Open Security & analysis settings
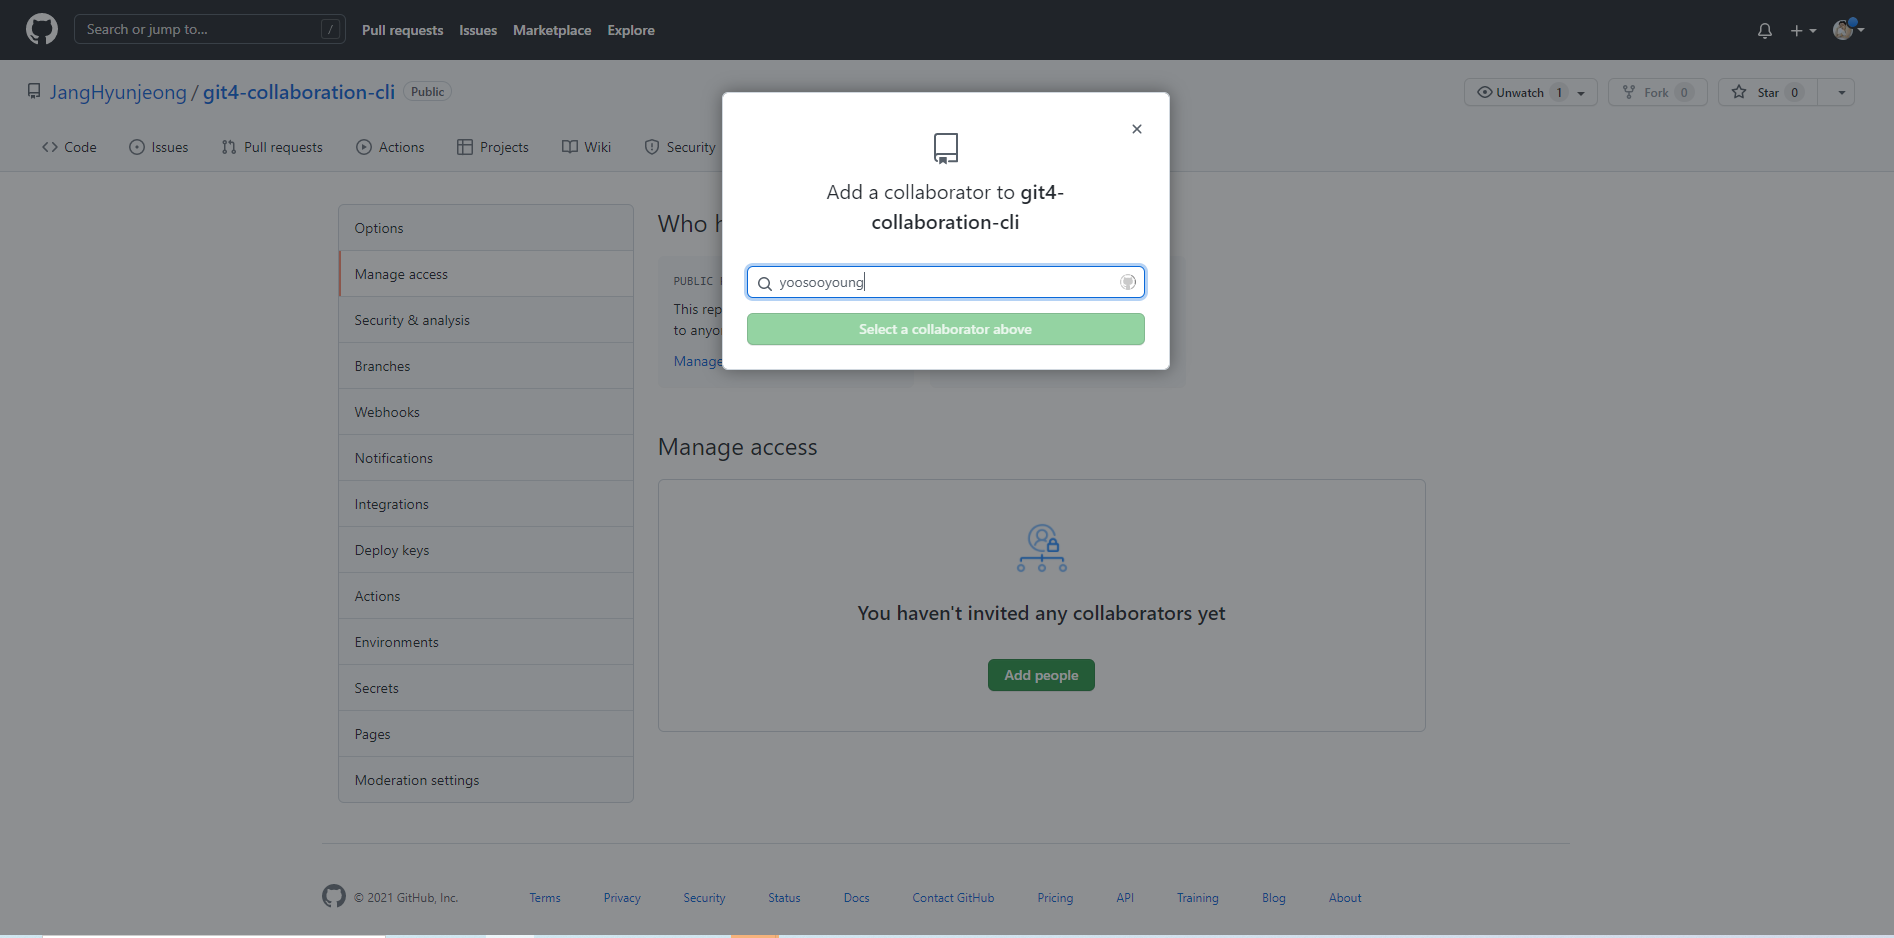This screenshot has height=938, width=1894. 486,320
